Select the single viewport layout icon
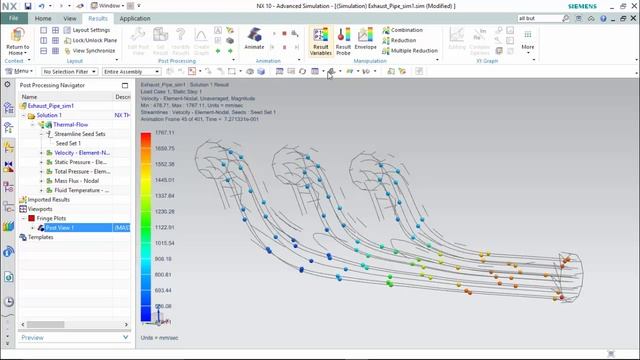 (44, 30)
